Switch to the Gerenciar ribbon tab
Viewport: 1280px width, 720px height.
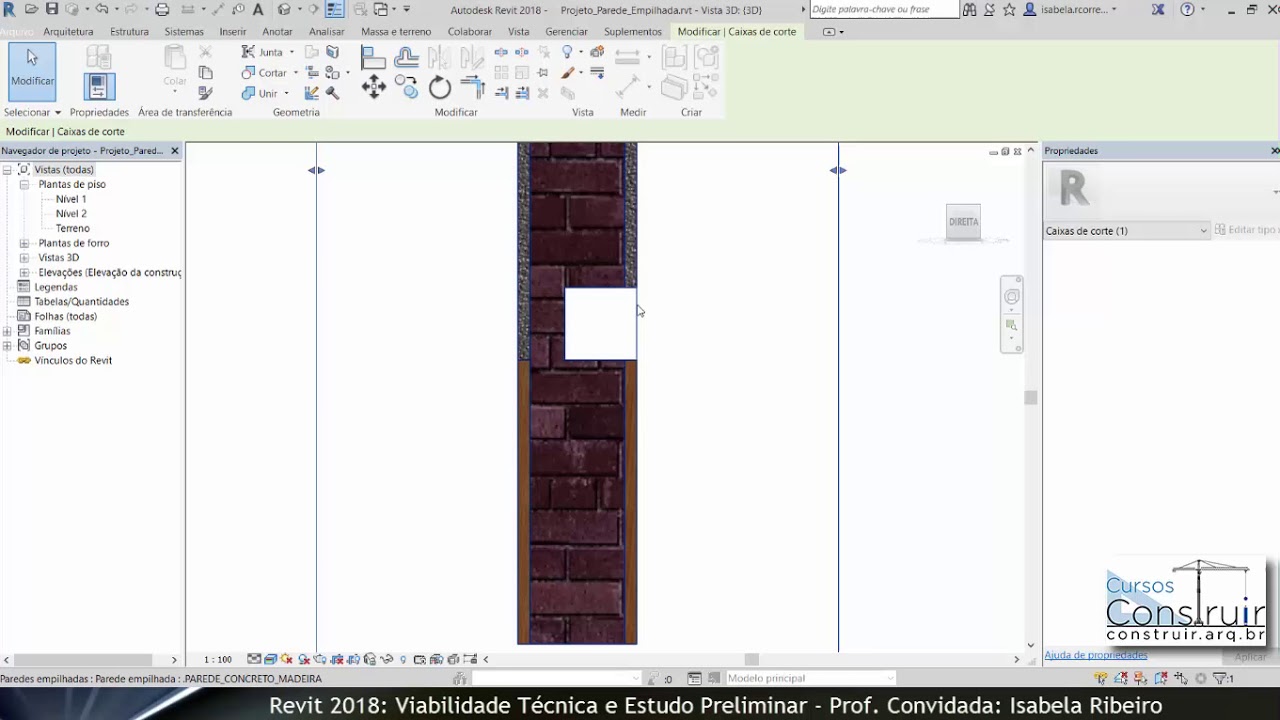566,32
